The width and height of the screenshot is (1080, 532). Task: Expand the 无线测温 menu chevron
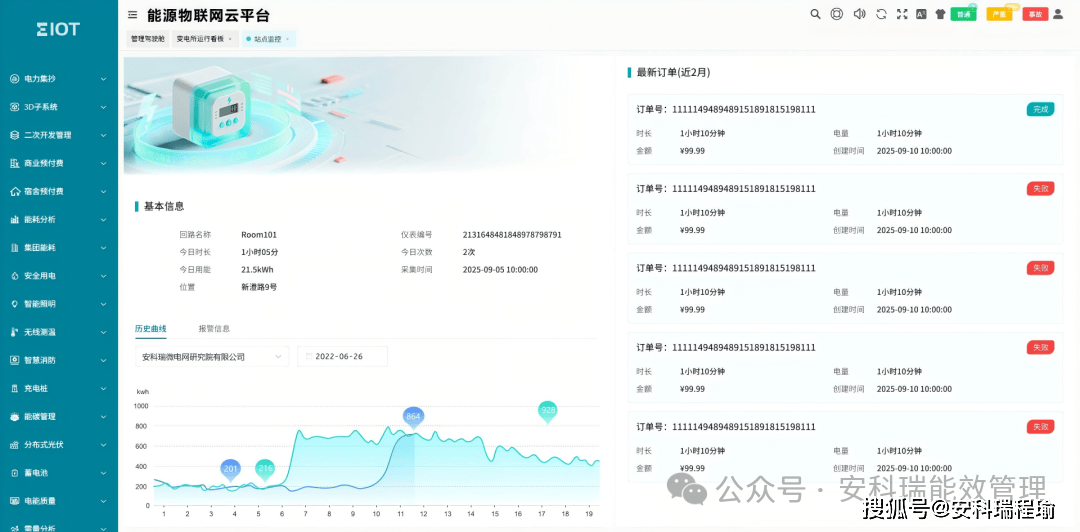point(103,332)
